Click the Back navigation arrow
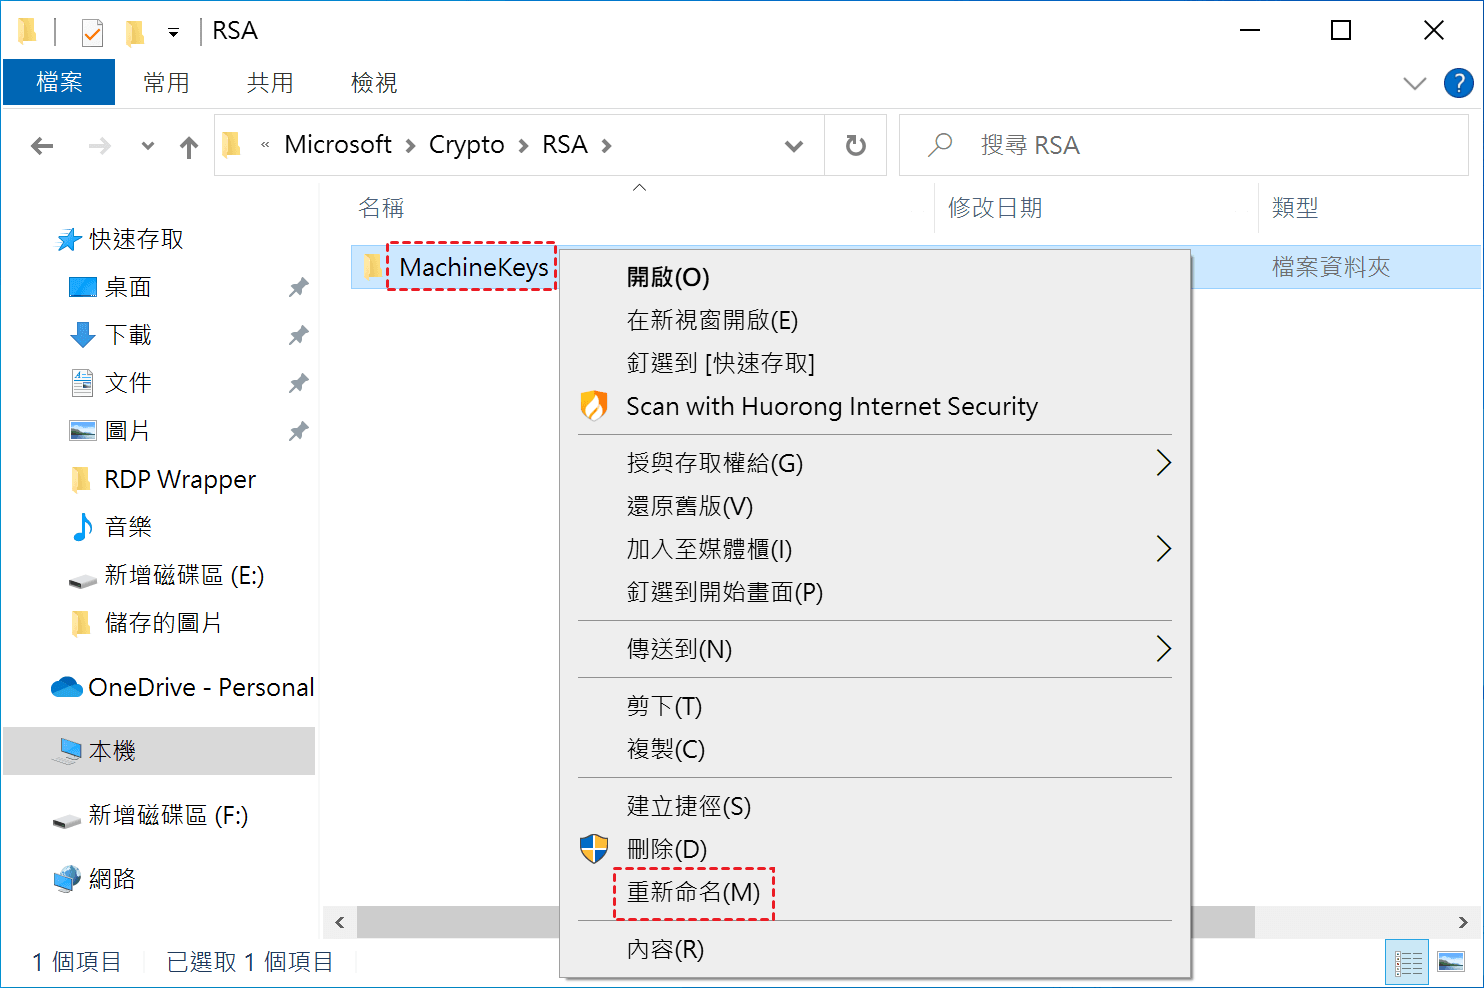Screen dimensions: 1484x988 [x=42, y=146]
